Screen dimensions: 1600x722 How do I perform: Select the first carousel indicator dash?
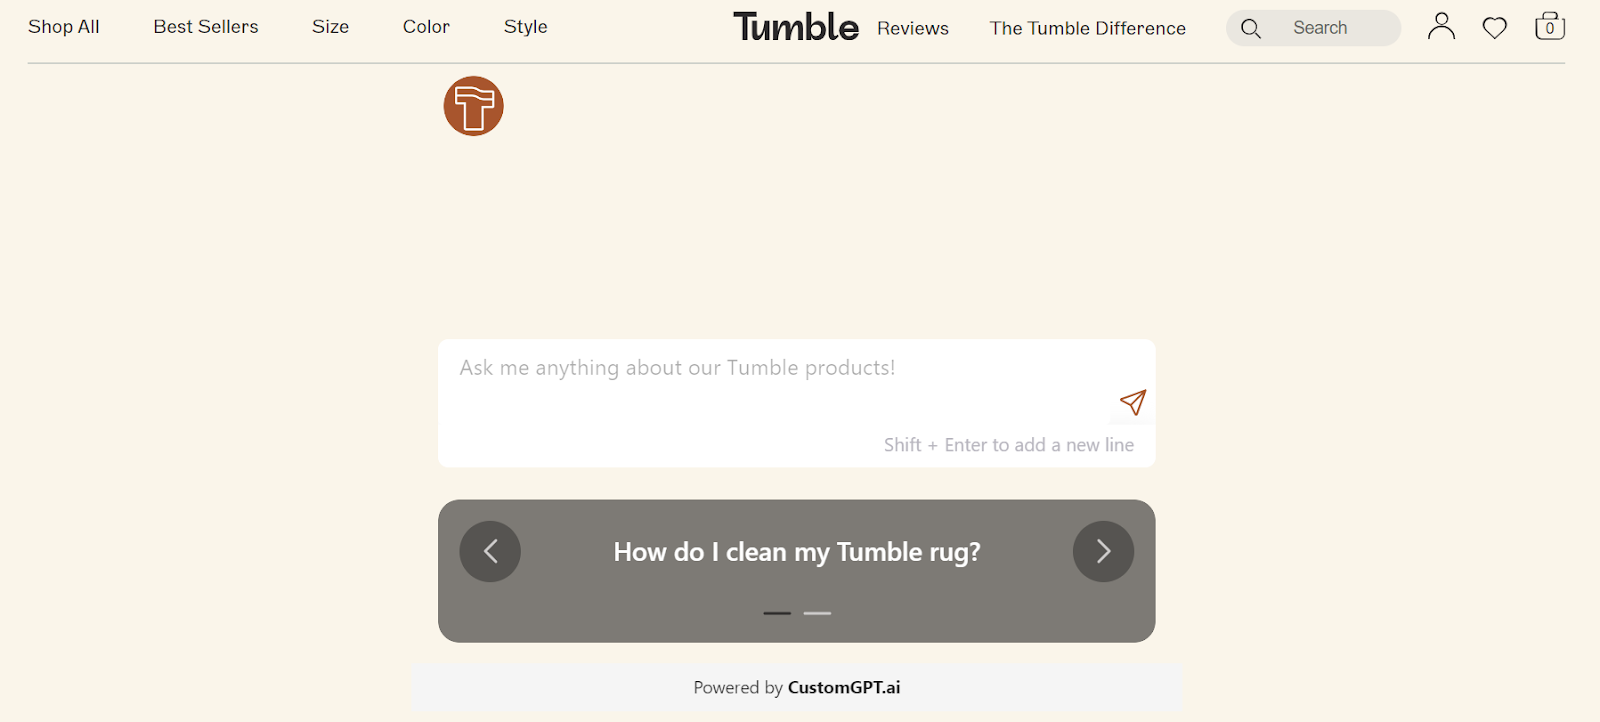(777, 613)
